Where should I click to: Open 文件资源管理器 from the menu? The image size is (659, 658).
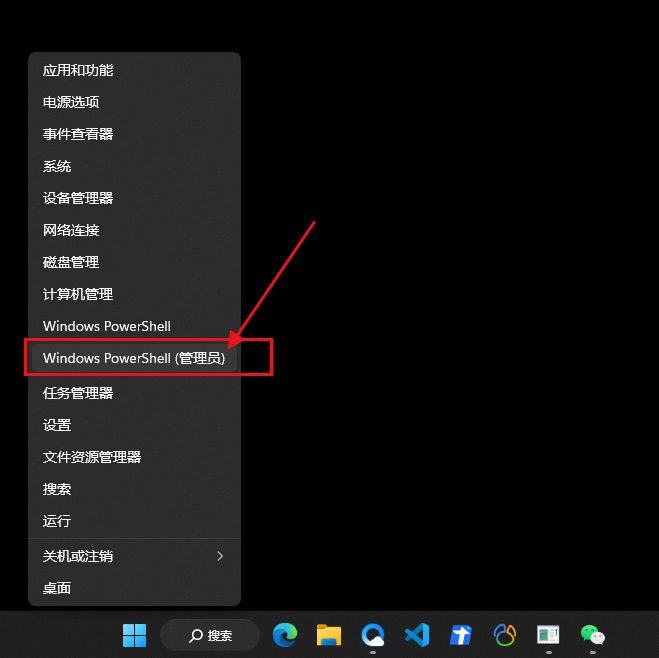pyautogui.click(x=92, y=457)
